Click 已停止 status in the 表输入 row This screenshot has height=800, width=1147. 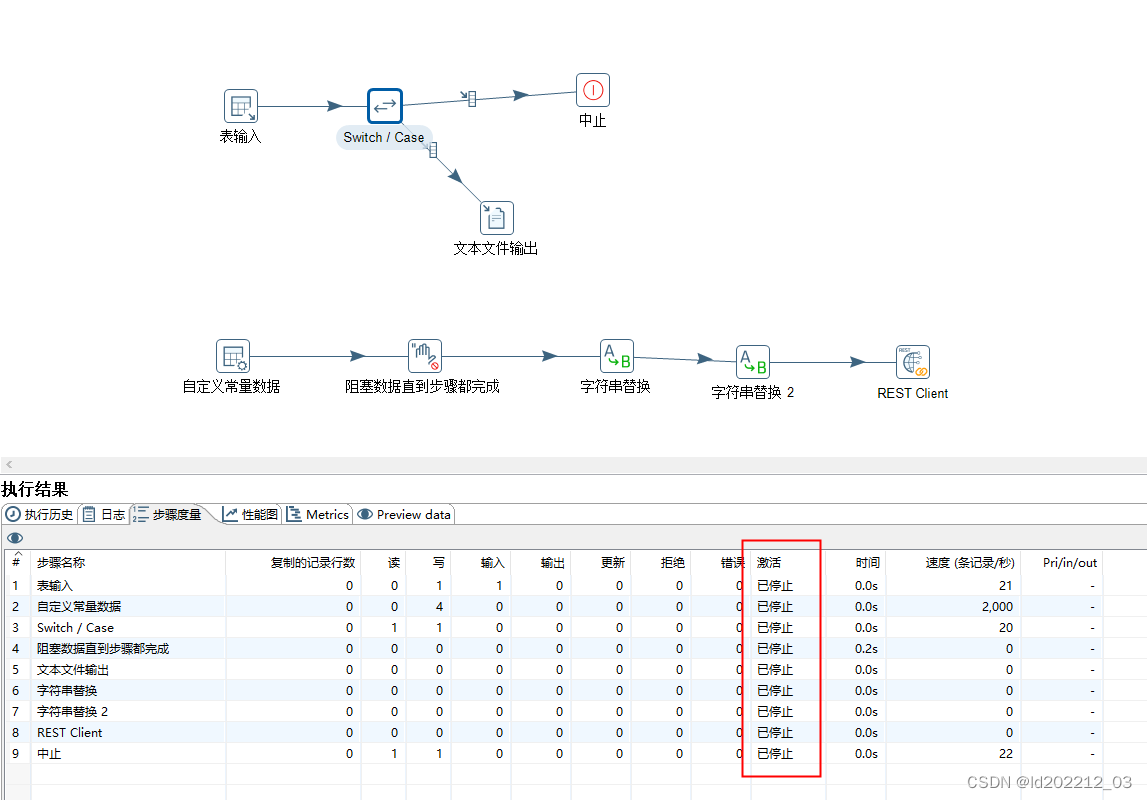(x=775, y=586)
